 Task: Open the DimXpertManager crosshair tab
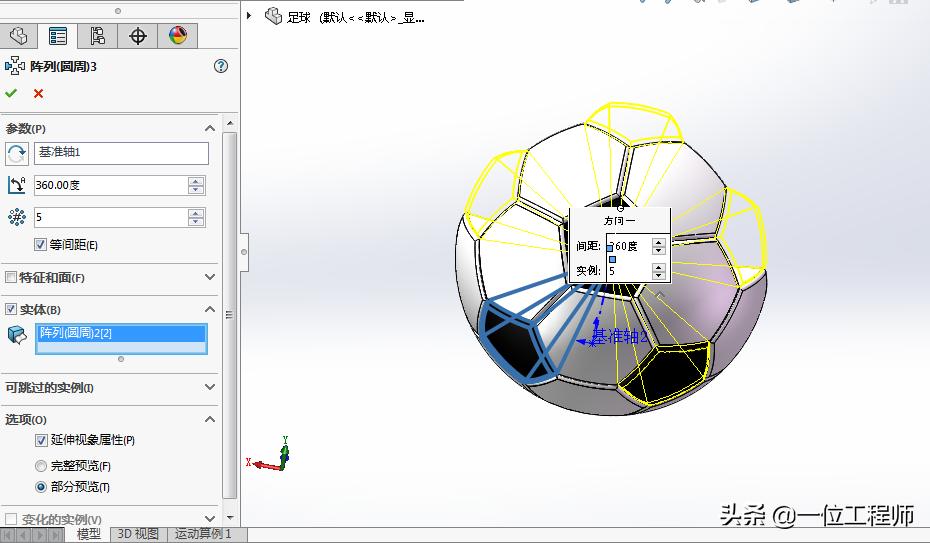[x=138, y=37]
